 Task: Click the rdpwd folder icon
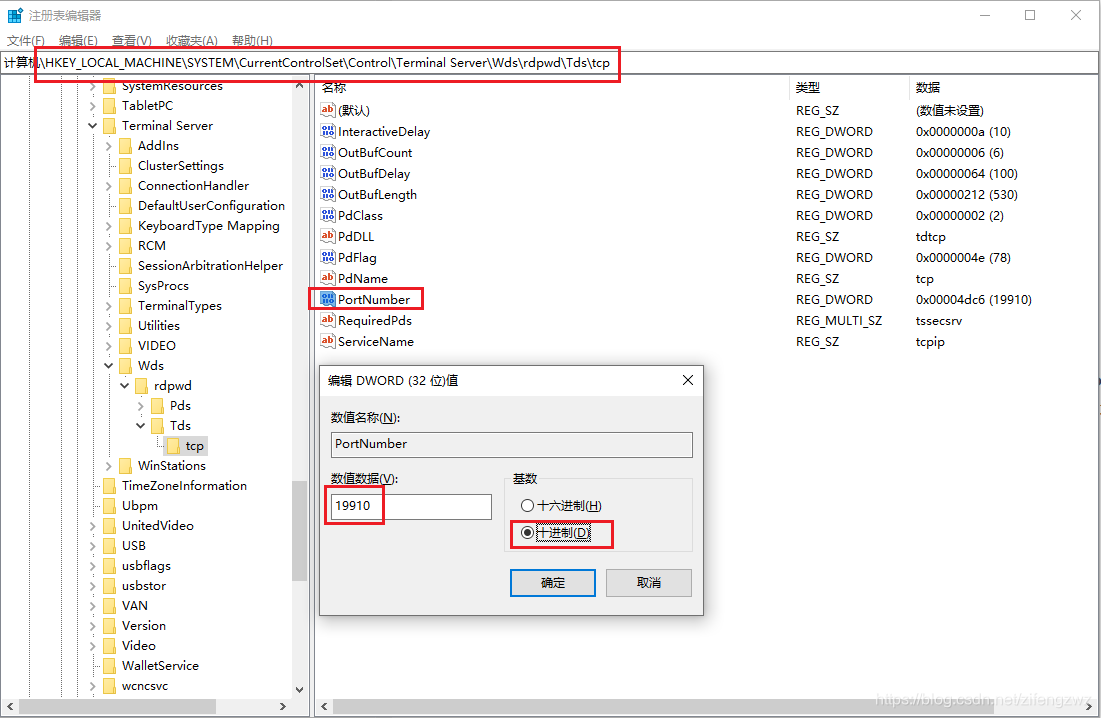(141, 386)
